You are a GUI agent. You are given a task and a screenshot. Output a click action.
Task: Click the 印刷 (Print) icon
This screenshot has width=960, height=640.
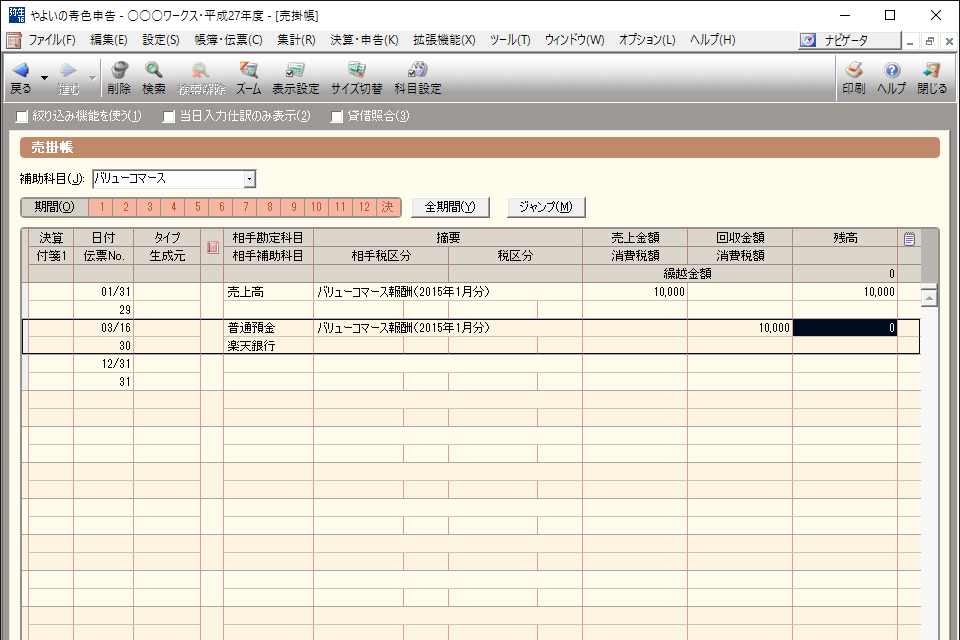tap(853, 78)
